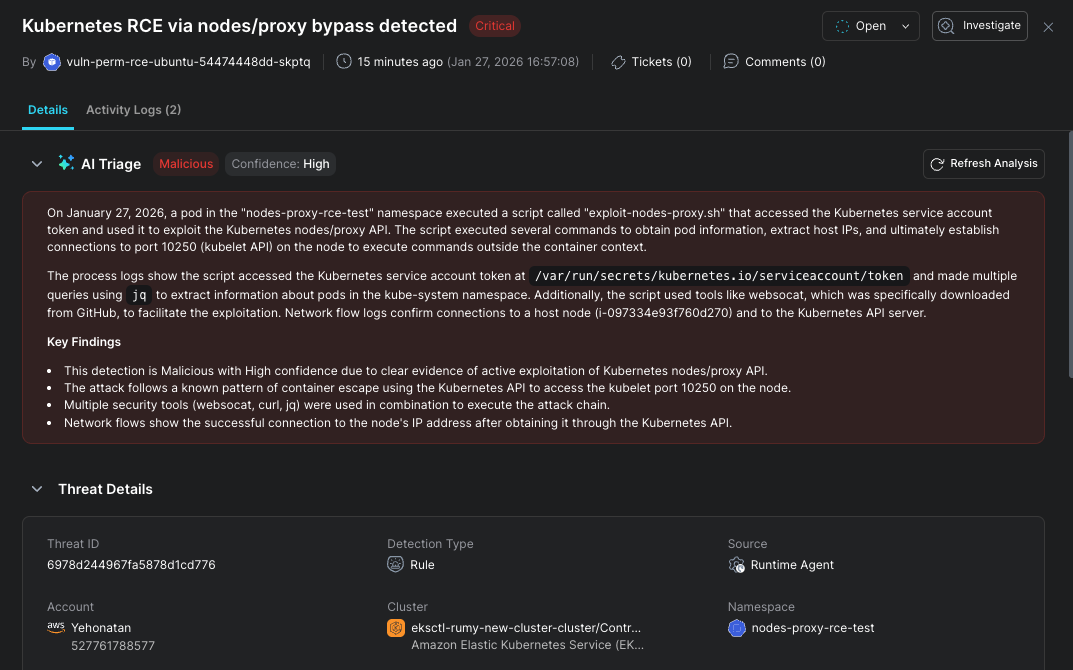Click the refresh arrow icon in Refresh Analysis
Image resolution: width=1073 pixels, height=670 pixels.
pyautogui.click(x=937, y=164)
